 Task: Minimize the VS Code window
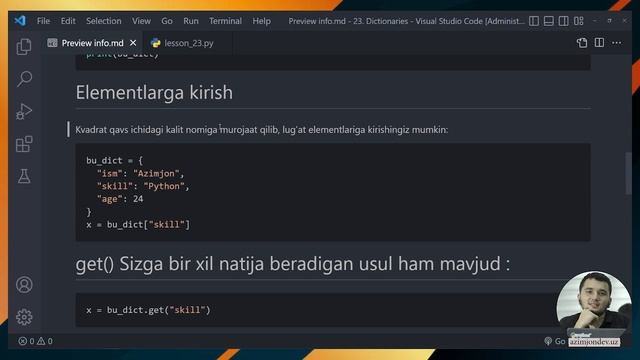(x=595, y=21)
